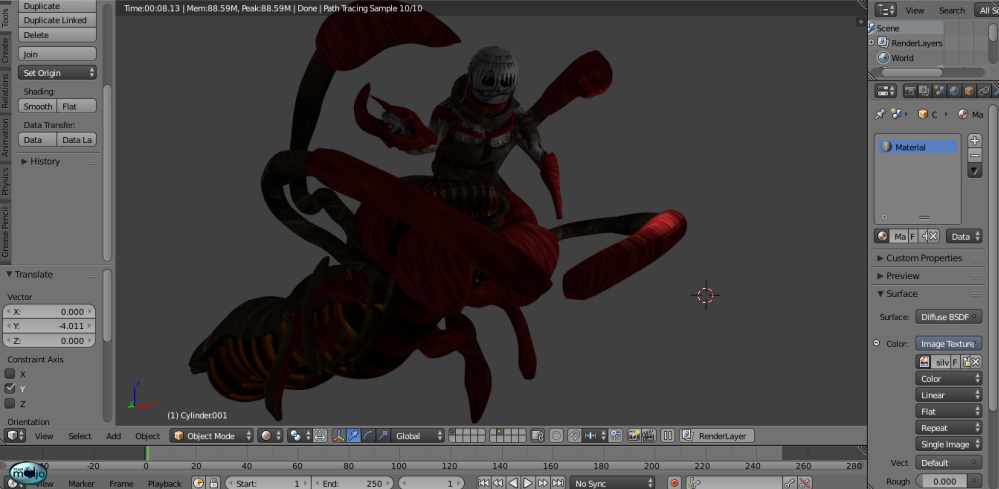Uncheck the Y constraint axis checkbox
The height and width of the screenshot is (489, 999).
(x=10, y=388)
